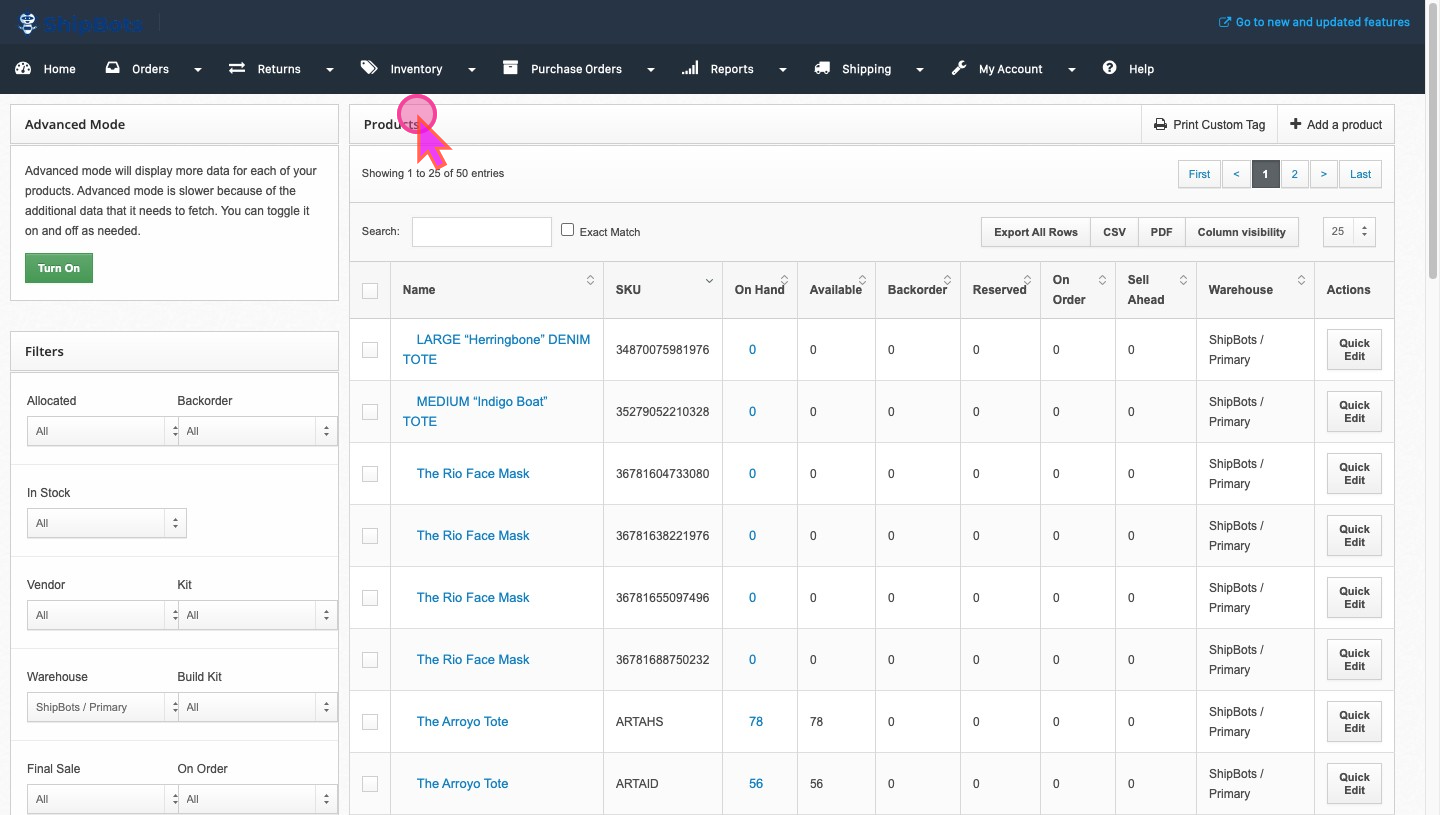This screenshot has height=815, width=1440.
Task: Sort by Available column arrows
Action: point(863,280)
